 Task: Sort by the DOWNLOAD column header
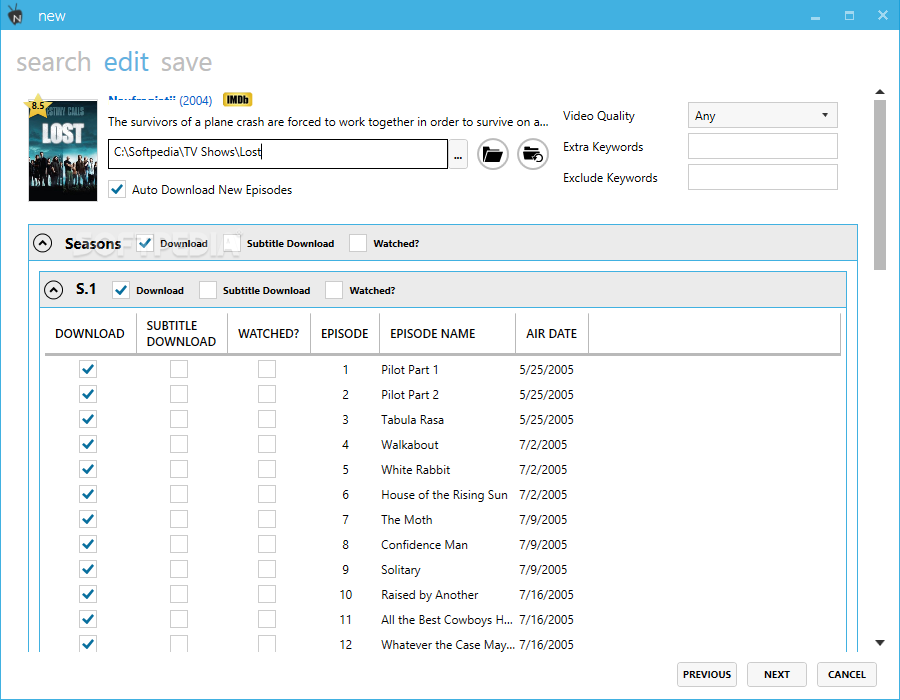coord(90,333)
